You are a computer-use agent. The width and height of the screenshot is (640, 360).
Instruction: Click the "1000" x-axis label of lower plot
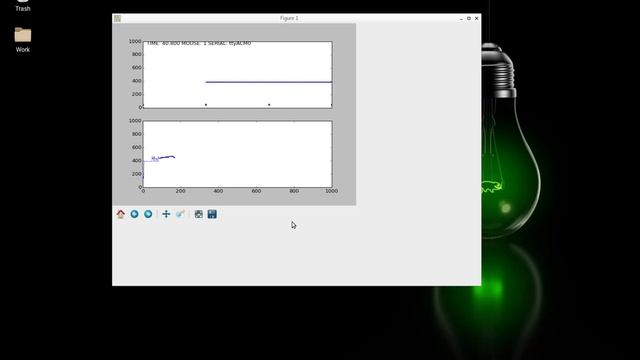(x=331, y=191)
